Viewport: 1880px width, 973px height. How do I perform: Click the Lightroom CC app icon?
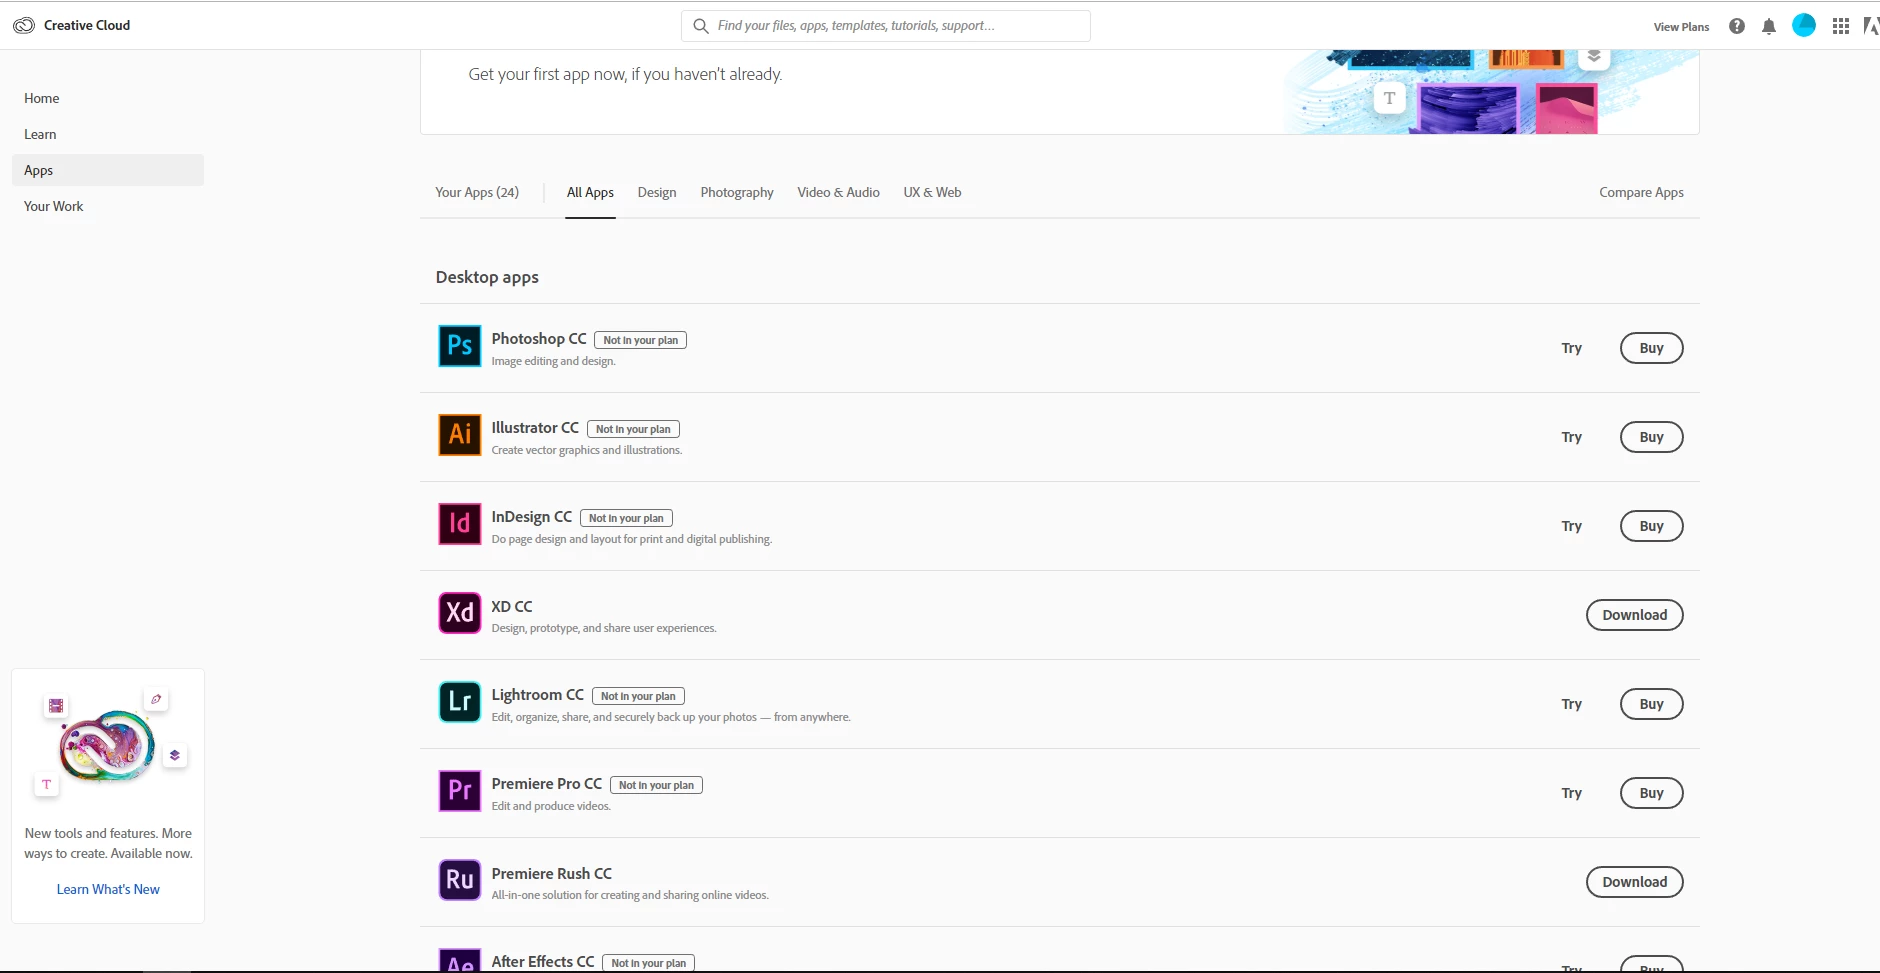click(x=460, y=702)
